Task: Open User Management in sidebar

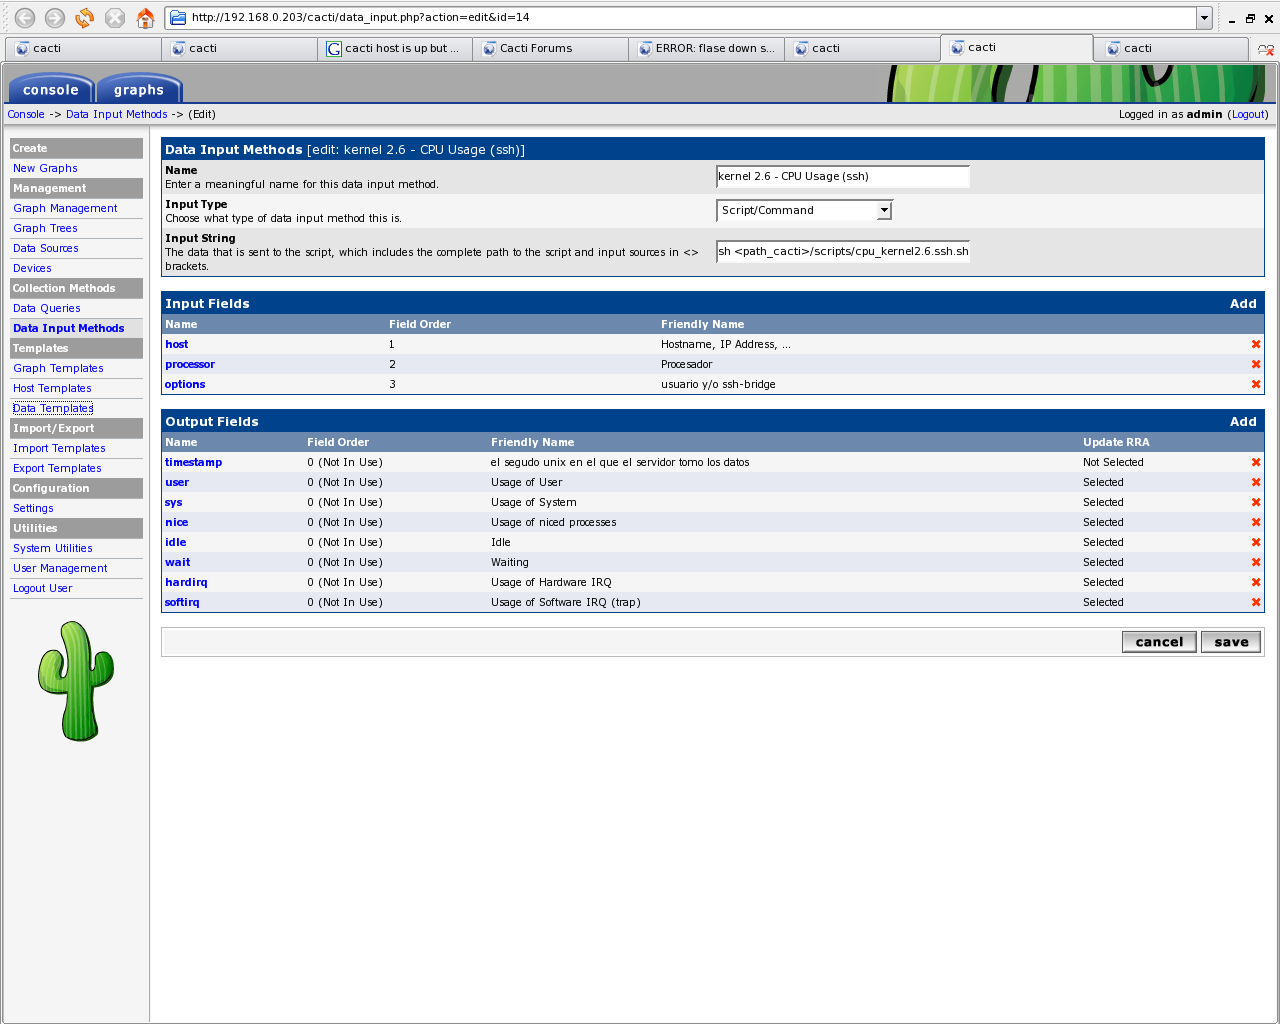Action: [60, 568]
